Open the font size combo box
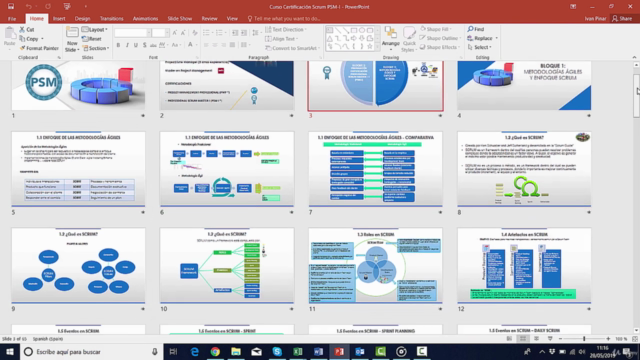Screen dimensions: 640x360 pos(160,33)
